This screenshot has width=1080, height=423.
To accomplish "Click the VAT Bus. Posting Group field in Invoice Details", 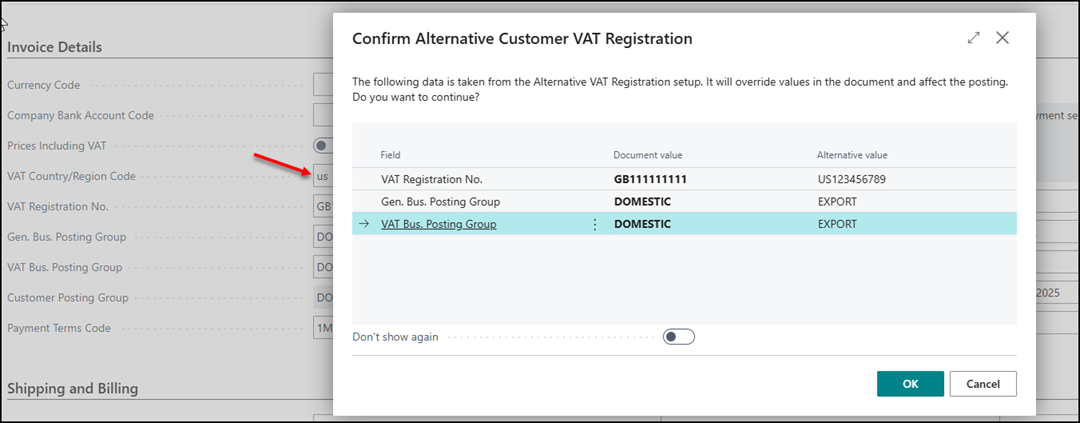I will click(323, 267).
